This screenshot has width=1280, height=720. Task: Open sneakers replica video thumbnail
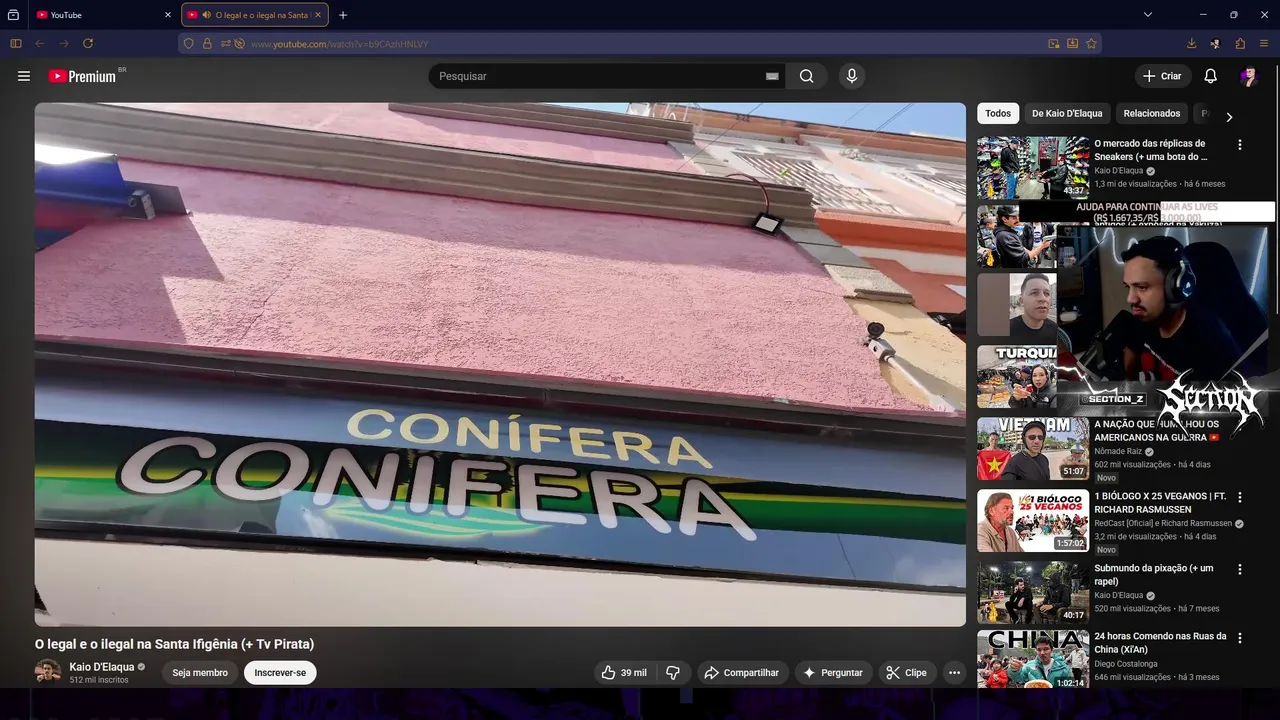click(x=1033, y=168)
